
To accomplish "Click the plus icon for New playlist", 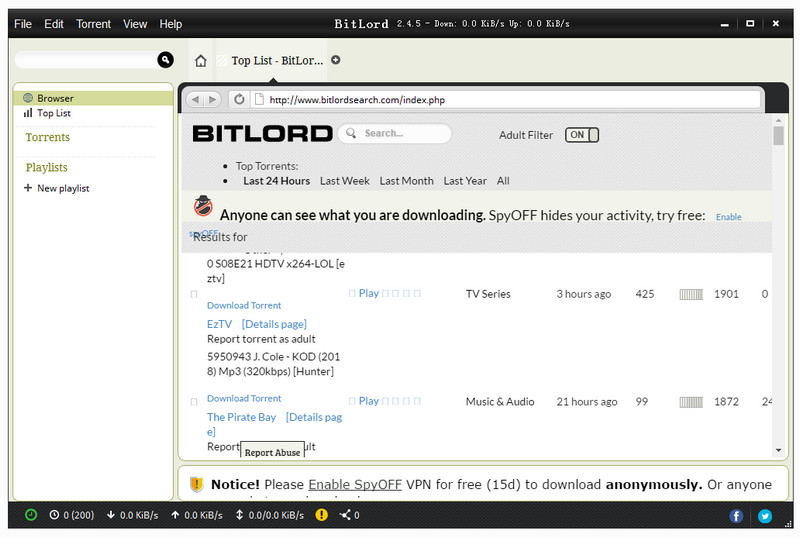I will point(28,188).
